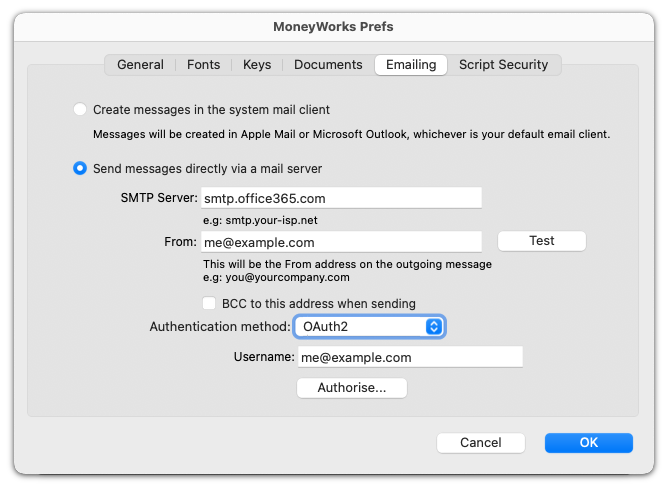Open the Script Security tab
The height and width of the screenshot is (488, 669).
(503, 65)
